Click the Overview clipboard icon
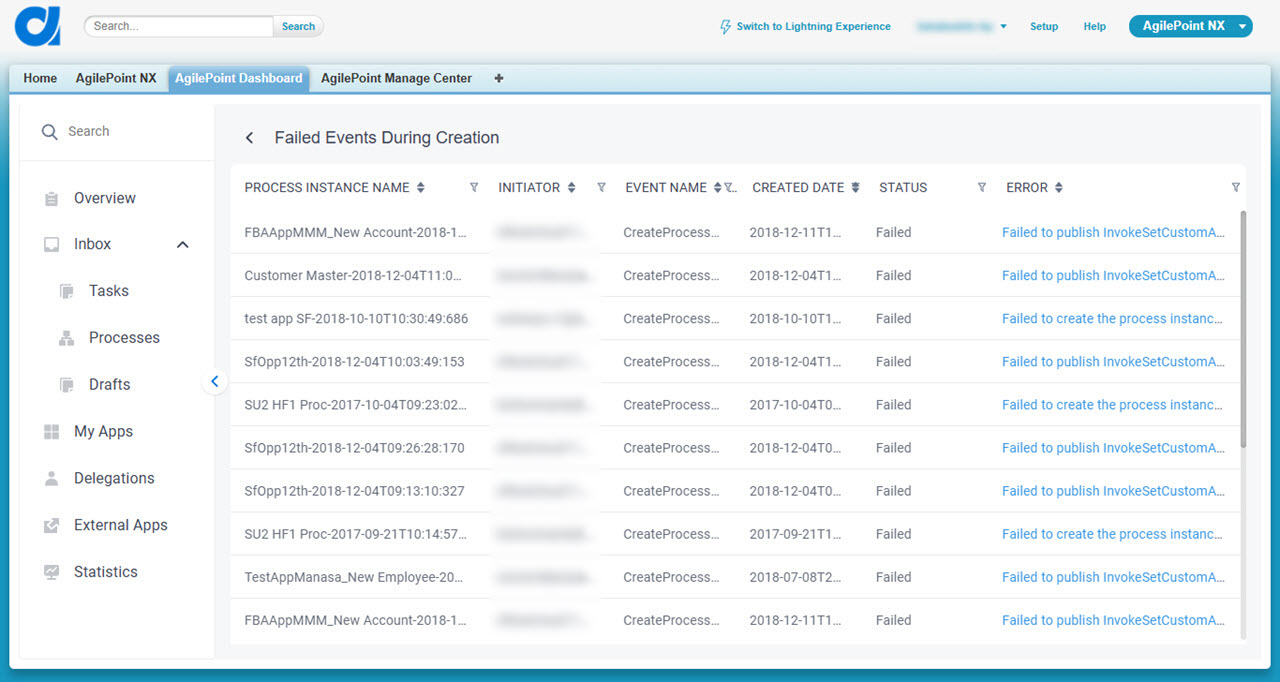Screen dimensions: 1280x682 [51, 199]
